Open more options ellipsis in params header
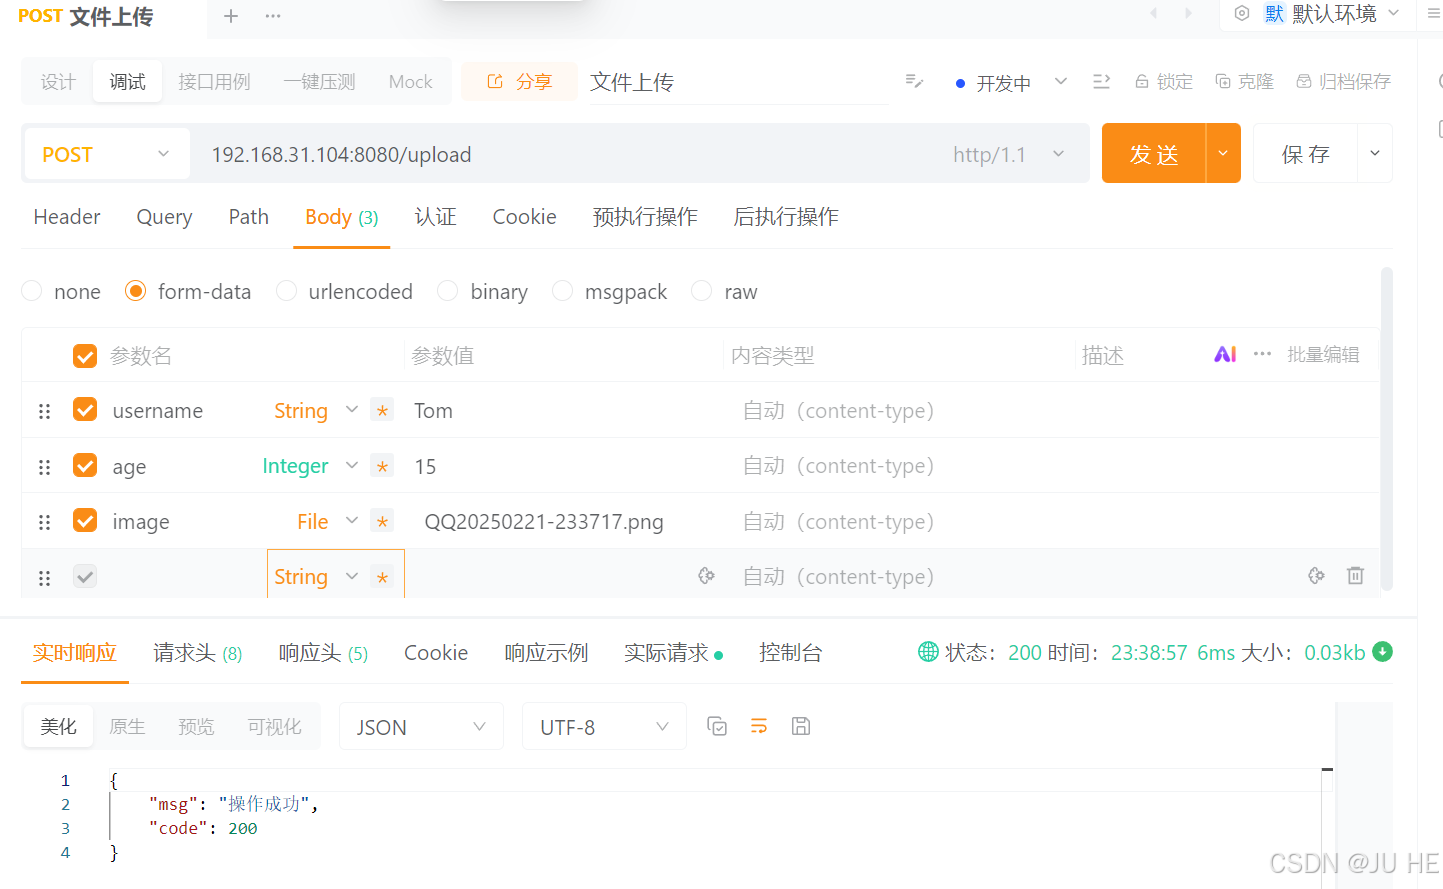The width and height of the screenshot is (1443, 889). point(1263,354)
